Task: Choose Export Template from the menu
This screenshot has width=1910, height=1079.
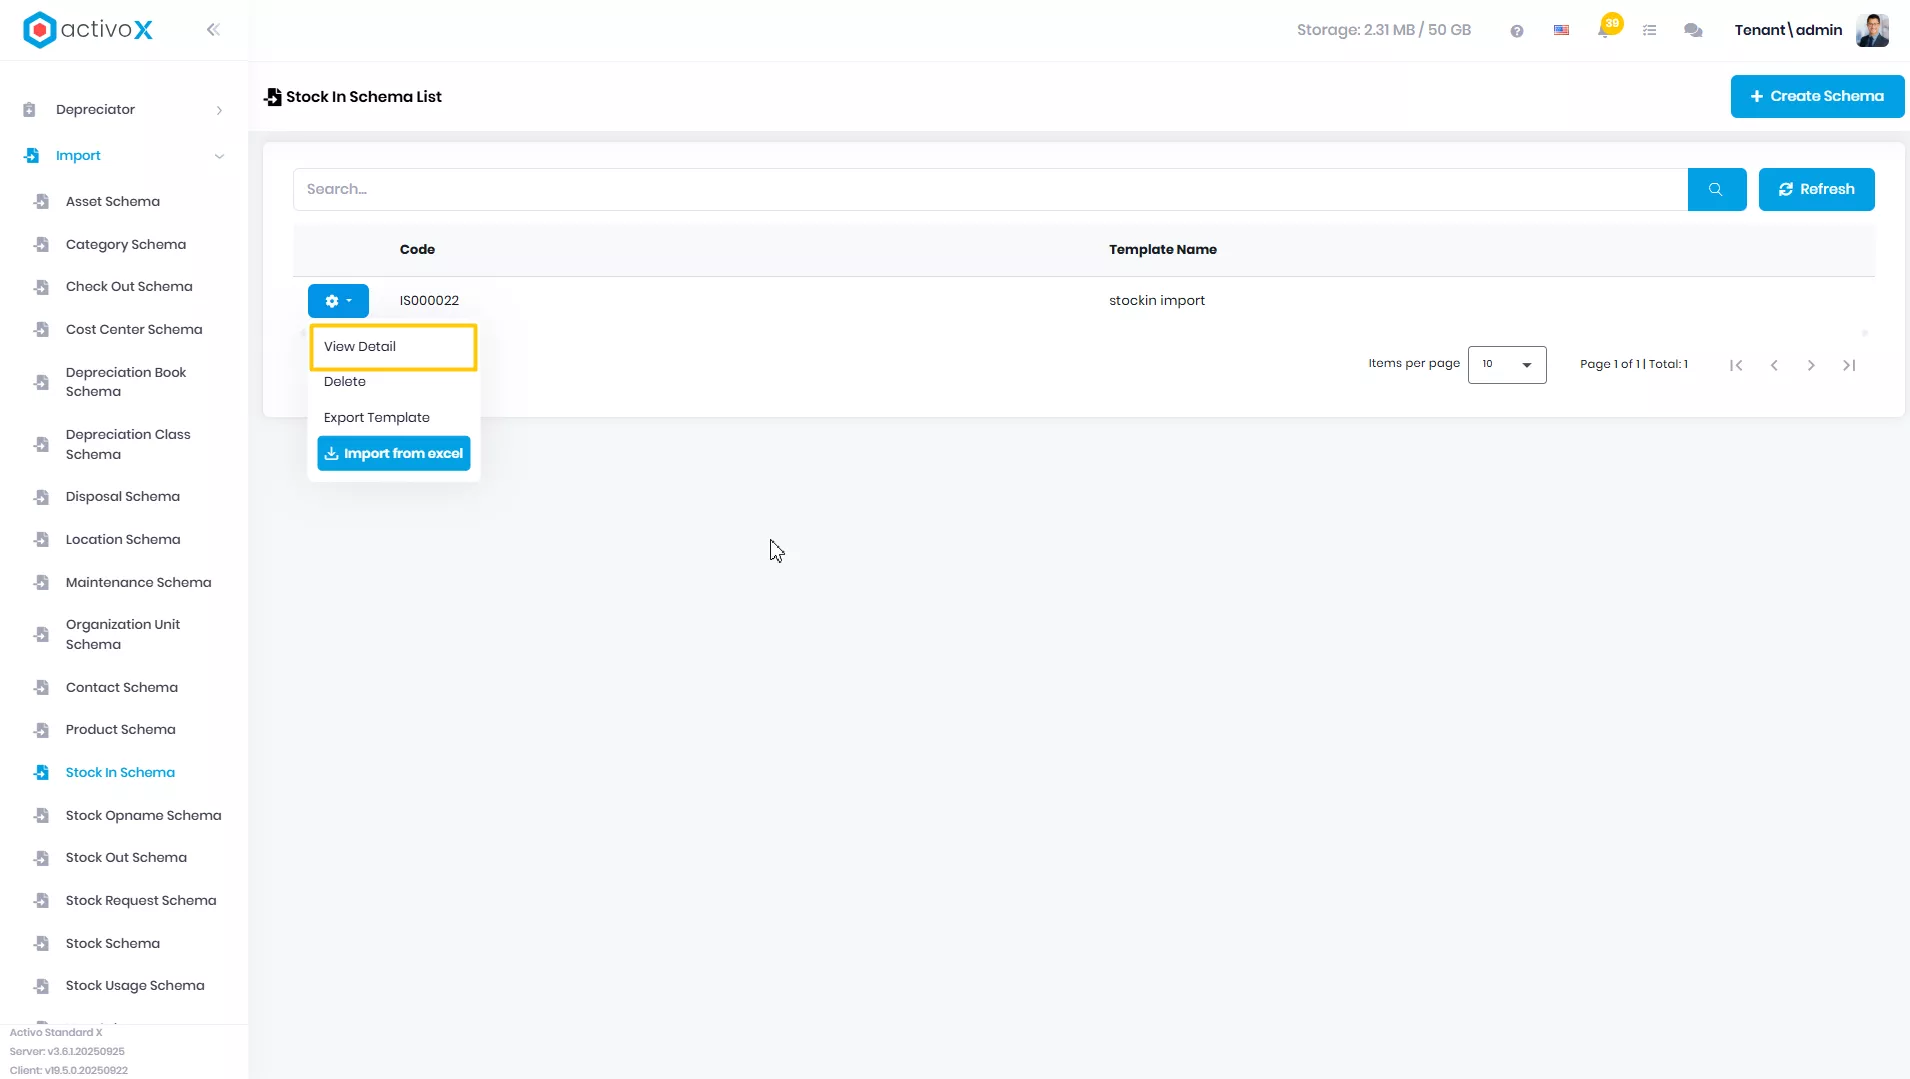Action: [377, 418]
